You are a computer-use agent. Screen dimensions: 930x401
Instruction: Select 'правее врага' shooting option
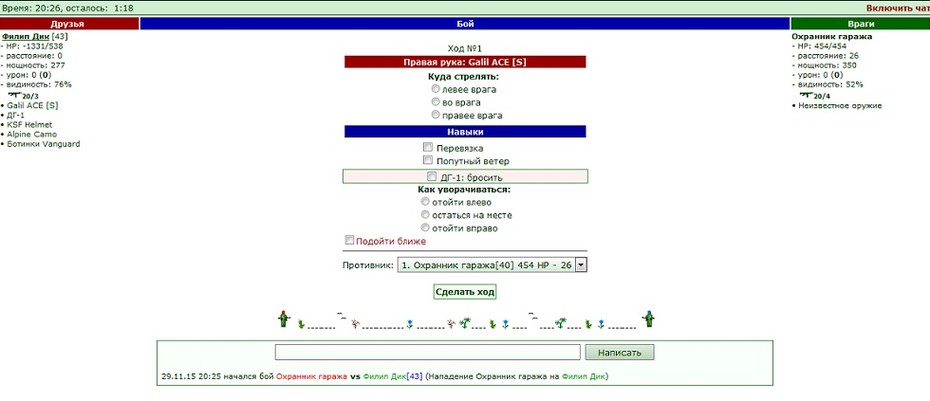[x=436, y=115]
